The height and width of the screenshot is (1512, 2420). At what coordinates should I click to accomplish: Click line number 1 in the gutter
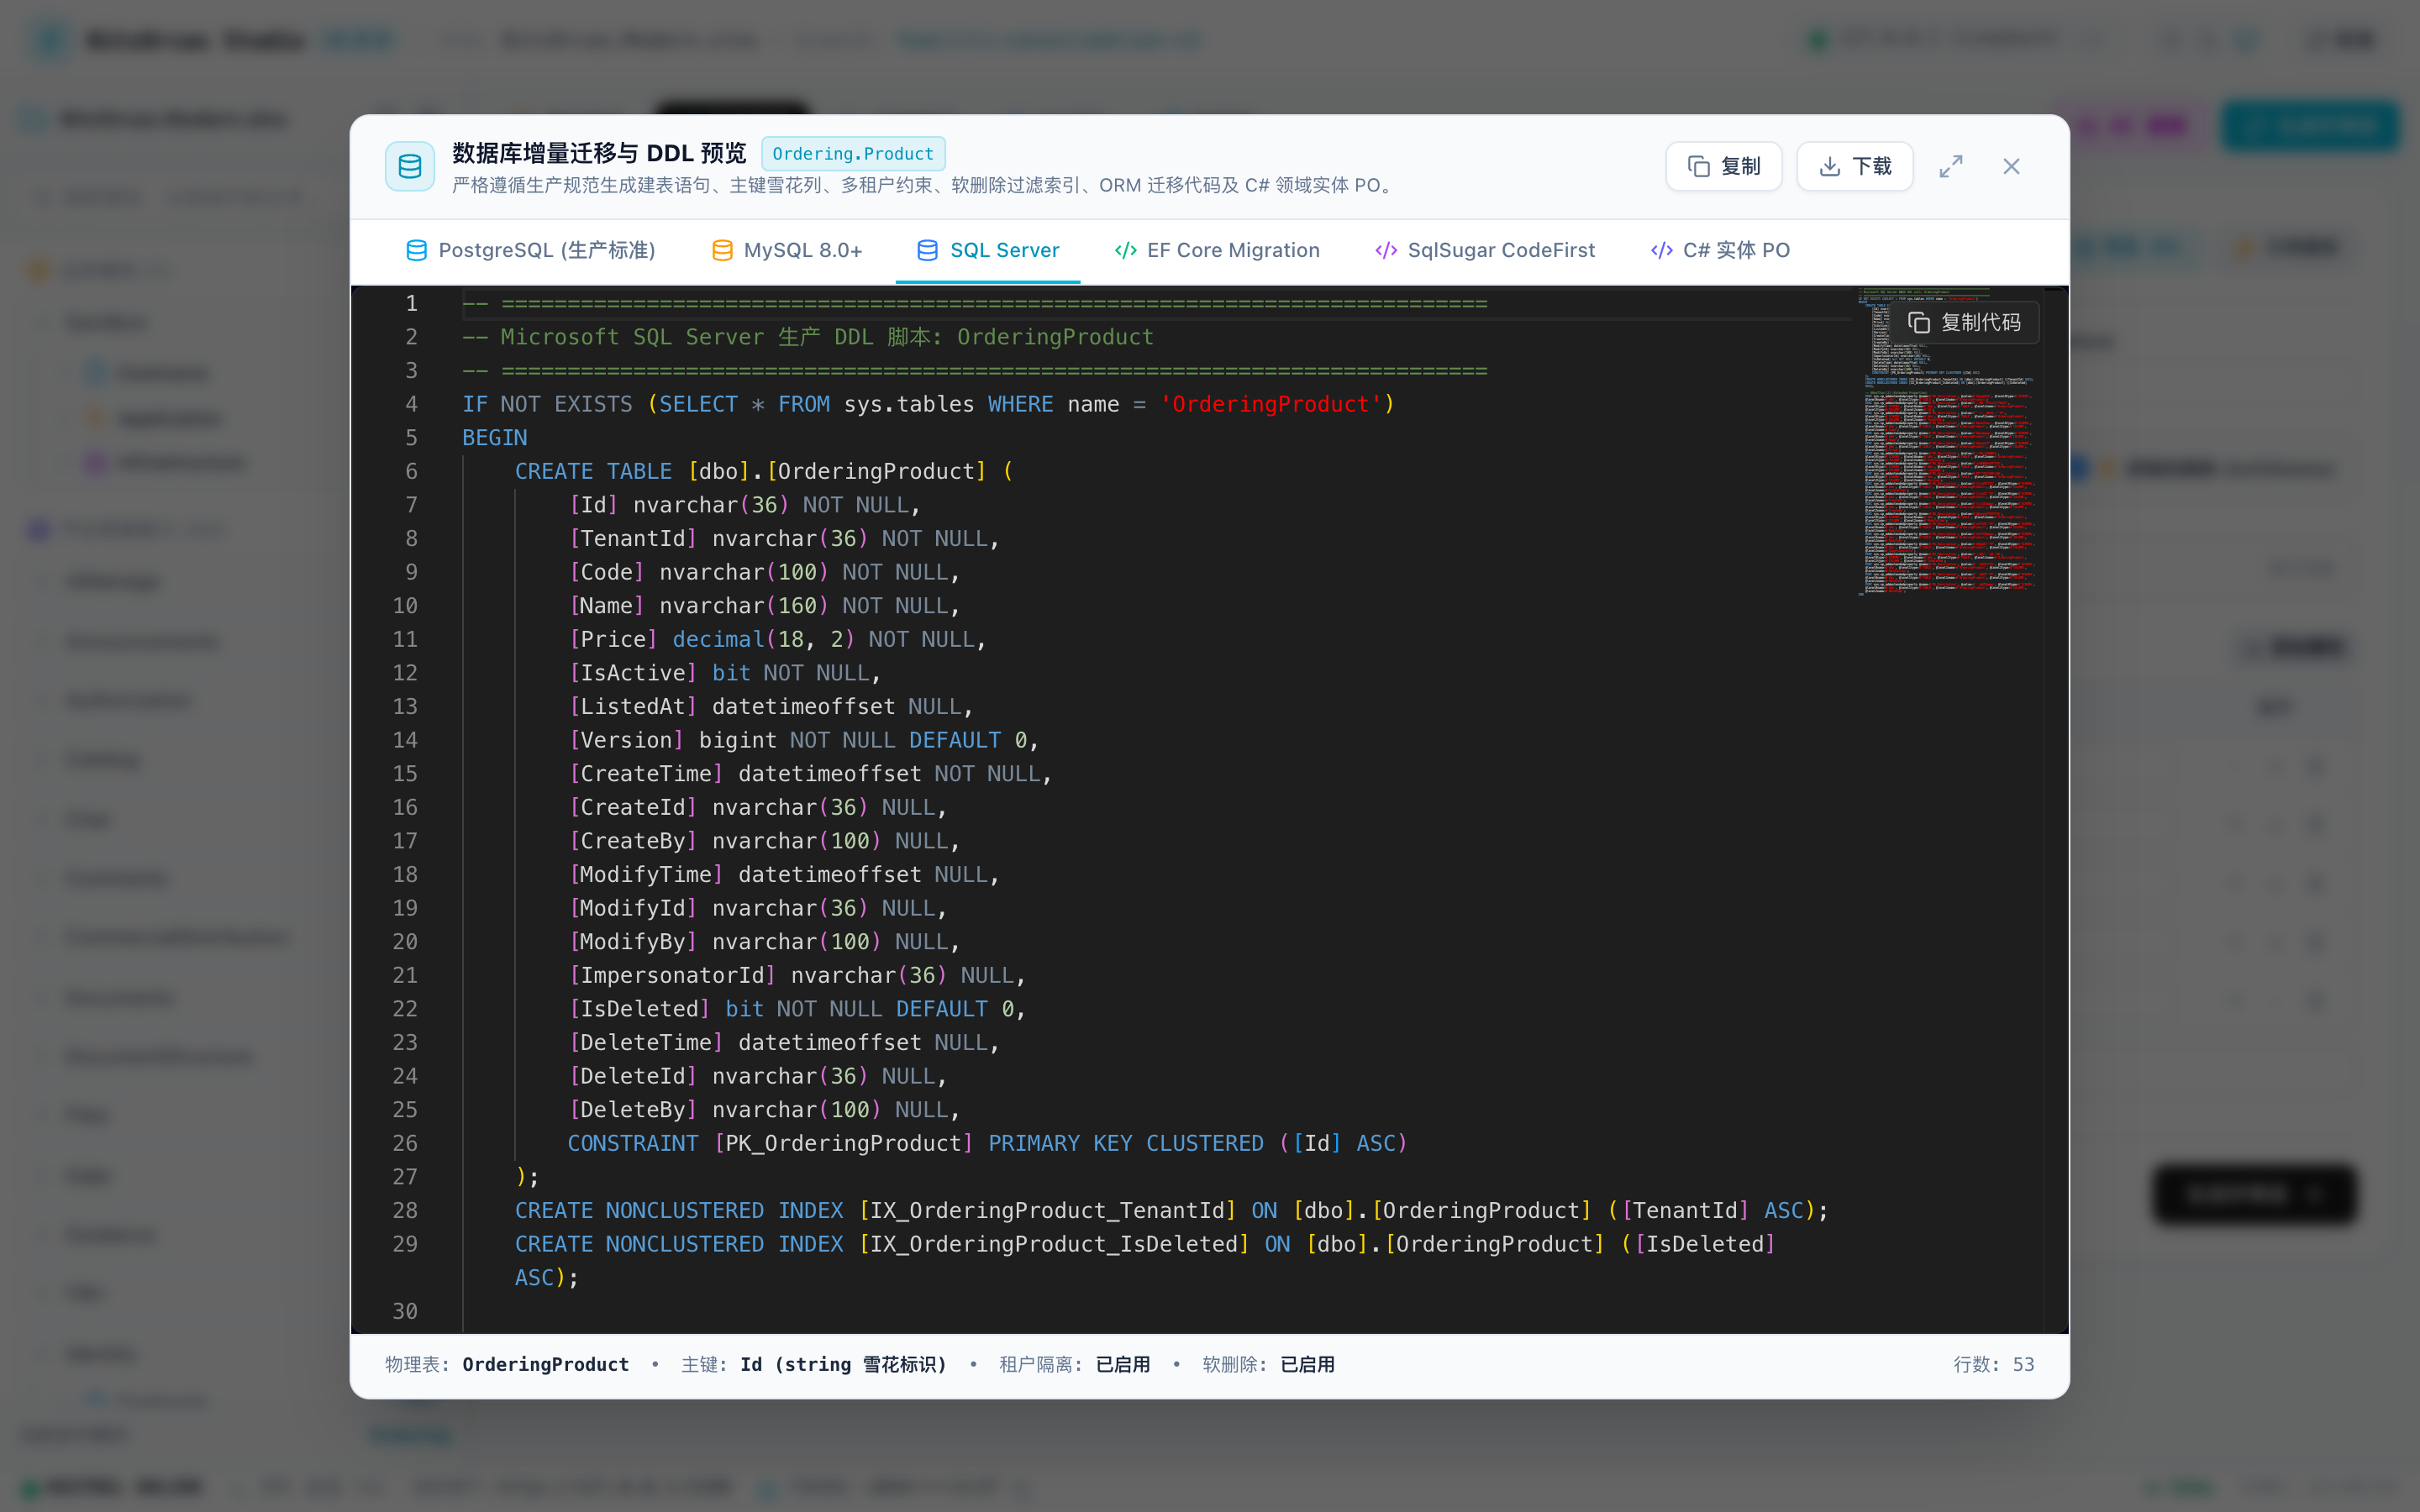(x=411, y=303)
